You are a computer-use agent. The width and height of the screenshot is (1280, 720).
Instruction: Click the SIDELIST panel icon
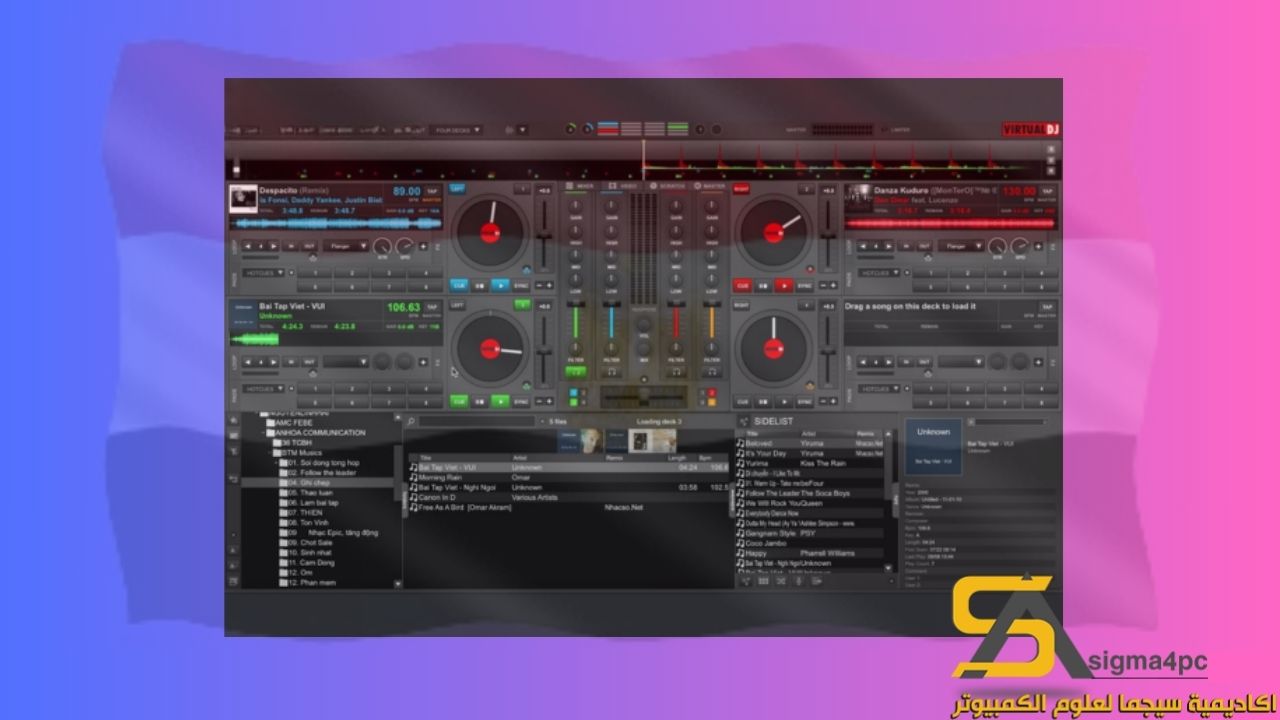744,422
